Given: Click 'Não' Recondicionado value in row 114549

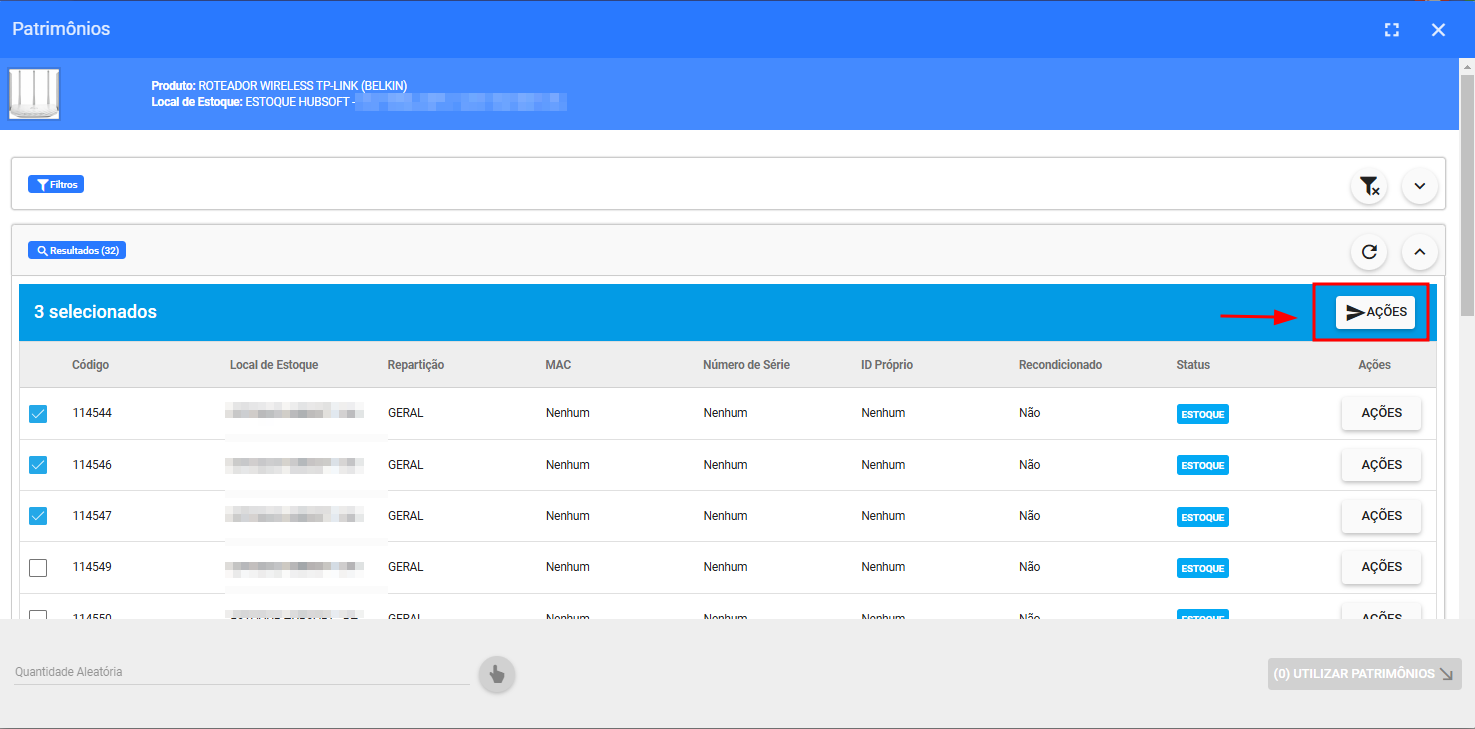Looking at the screenshot, I should click(x=1029, y=567).
